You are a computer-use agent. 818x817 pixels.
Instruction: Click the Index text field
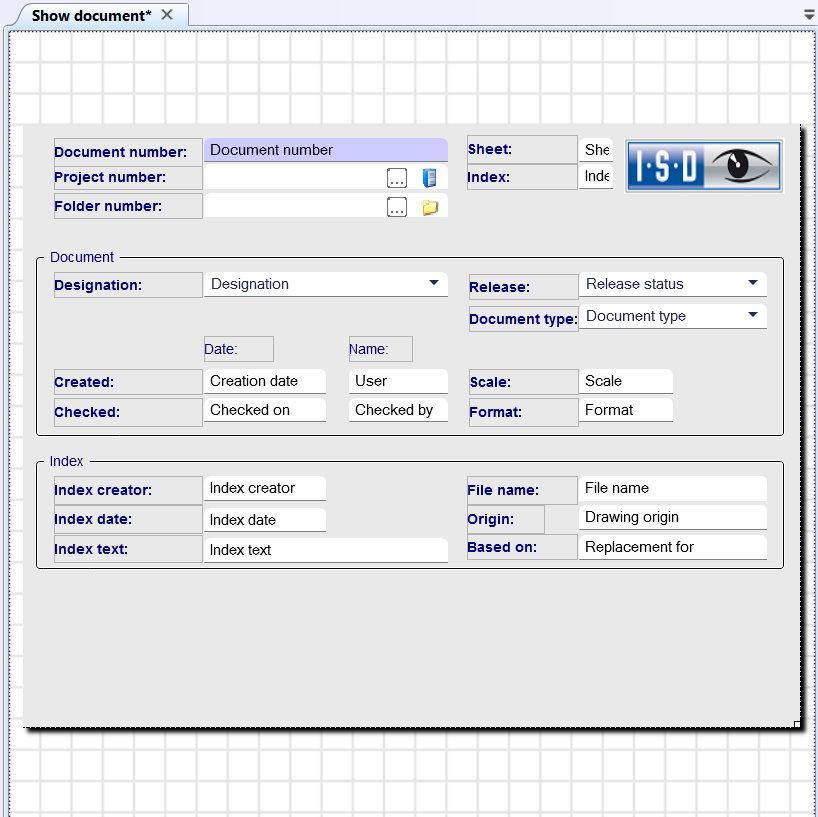(326, 550)
